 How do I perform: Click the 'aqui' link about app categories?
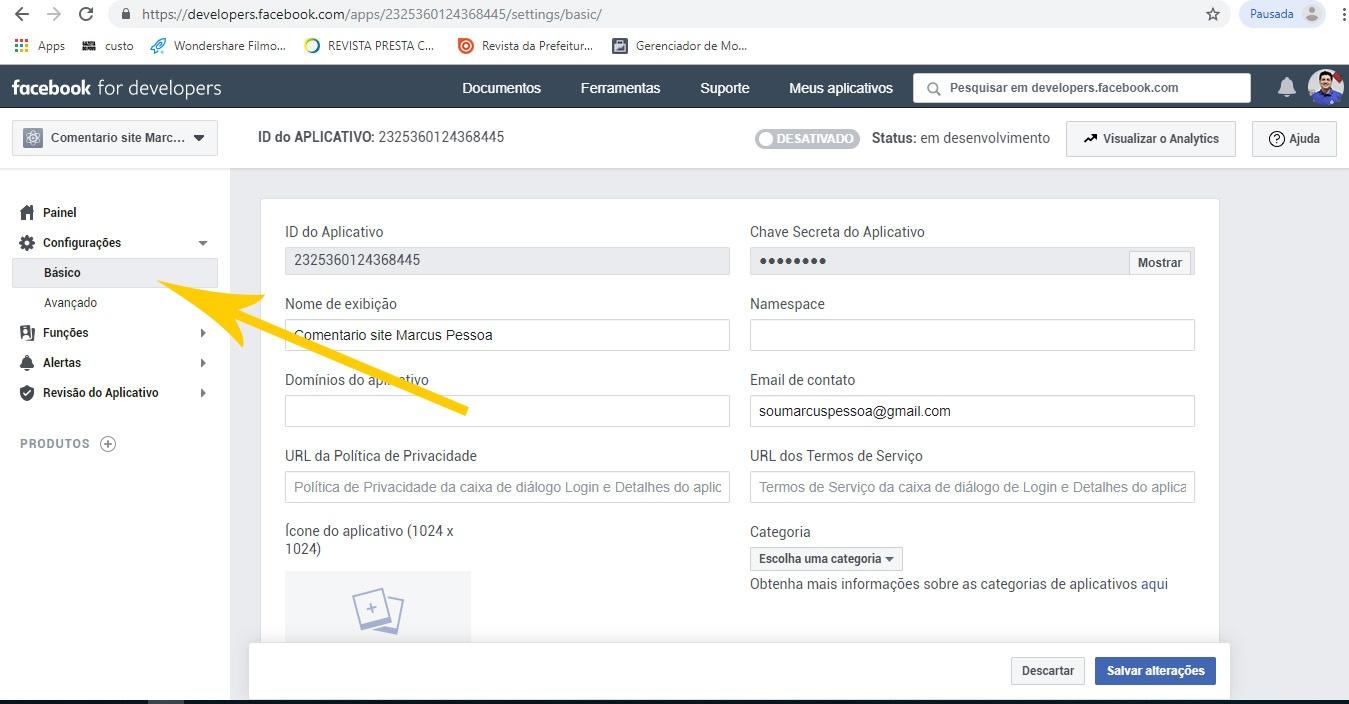1154,584
